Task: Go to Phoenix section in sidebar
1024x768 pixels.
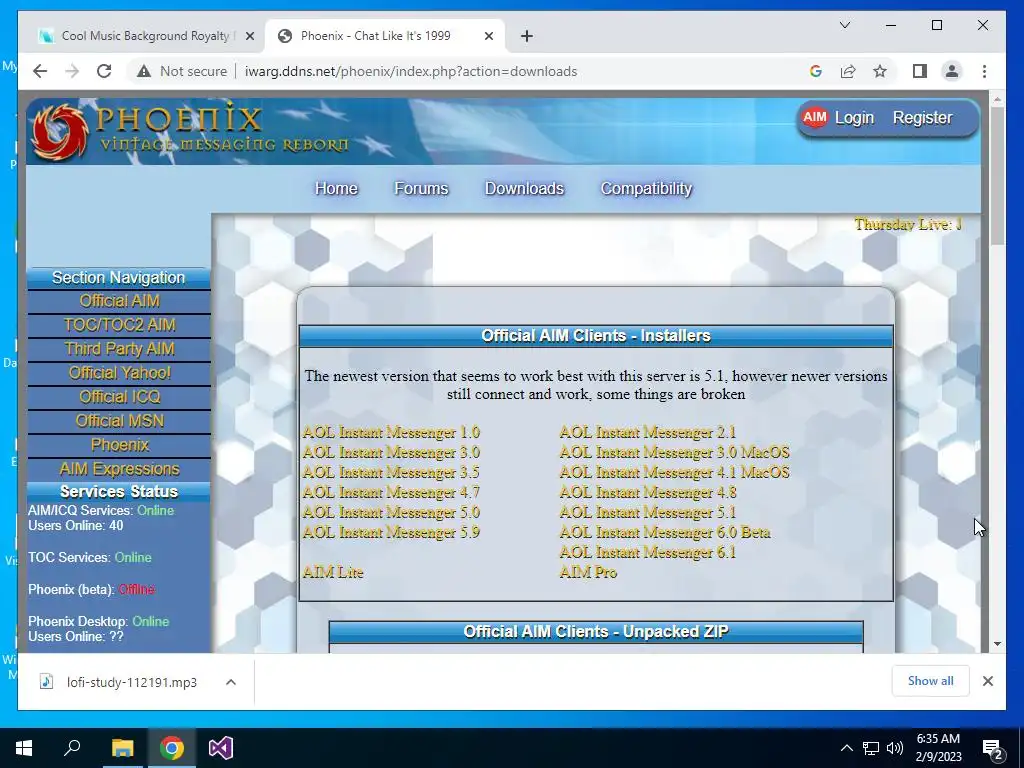Action: 119,445
